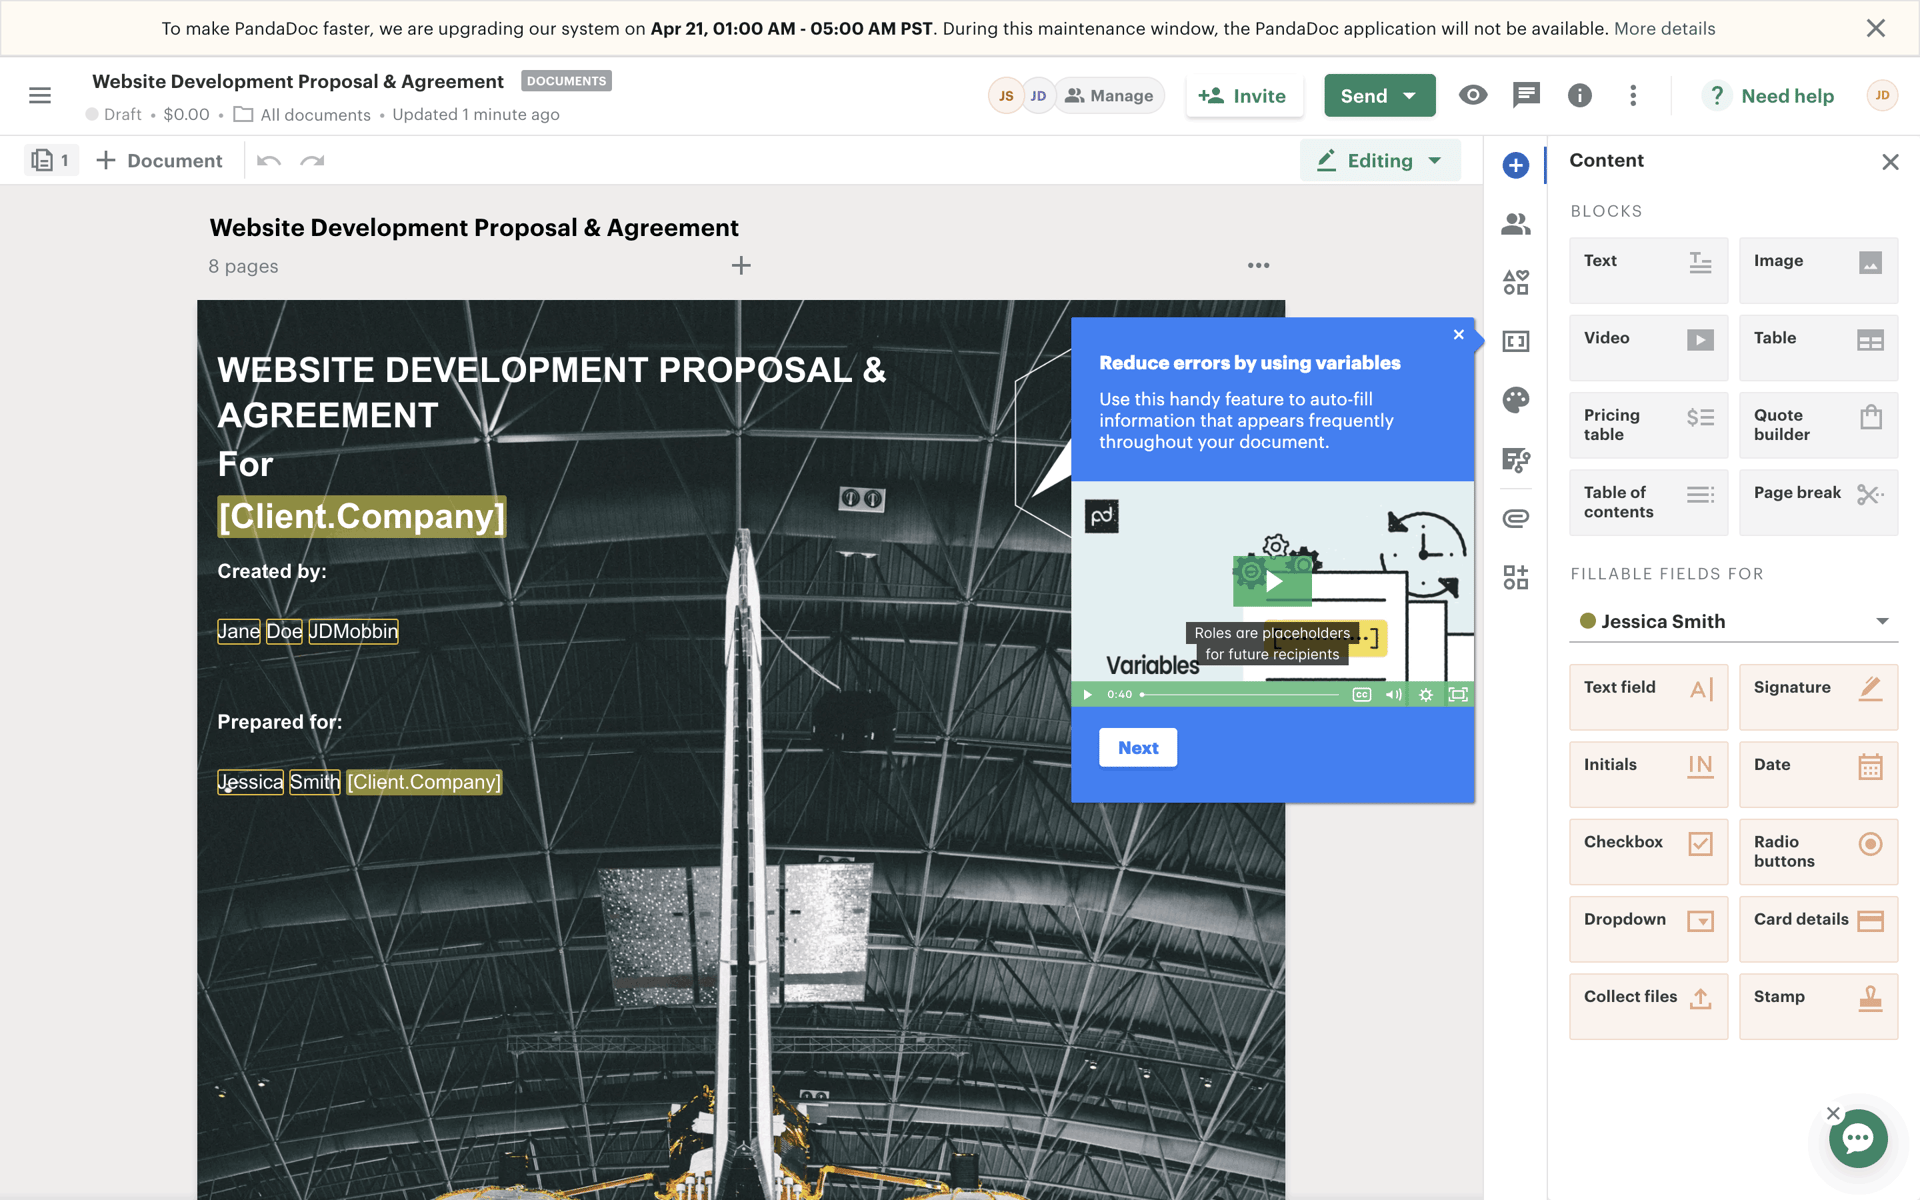1920x1200 pixels.
Task: Open the Recipients sidebar icon
Action: click(1516, 224)
